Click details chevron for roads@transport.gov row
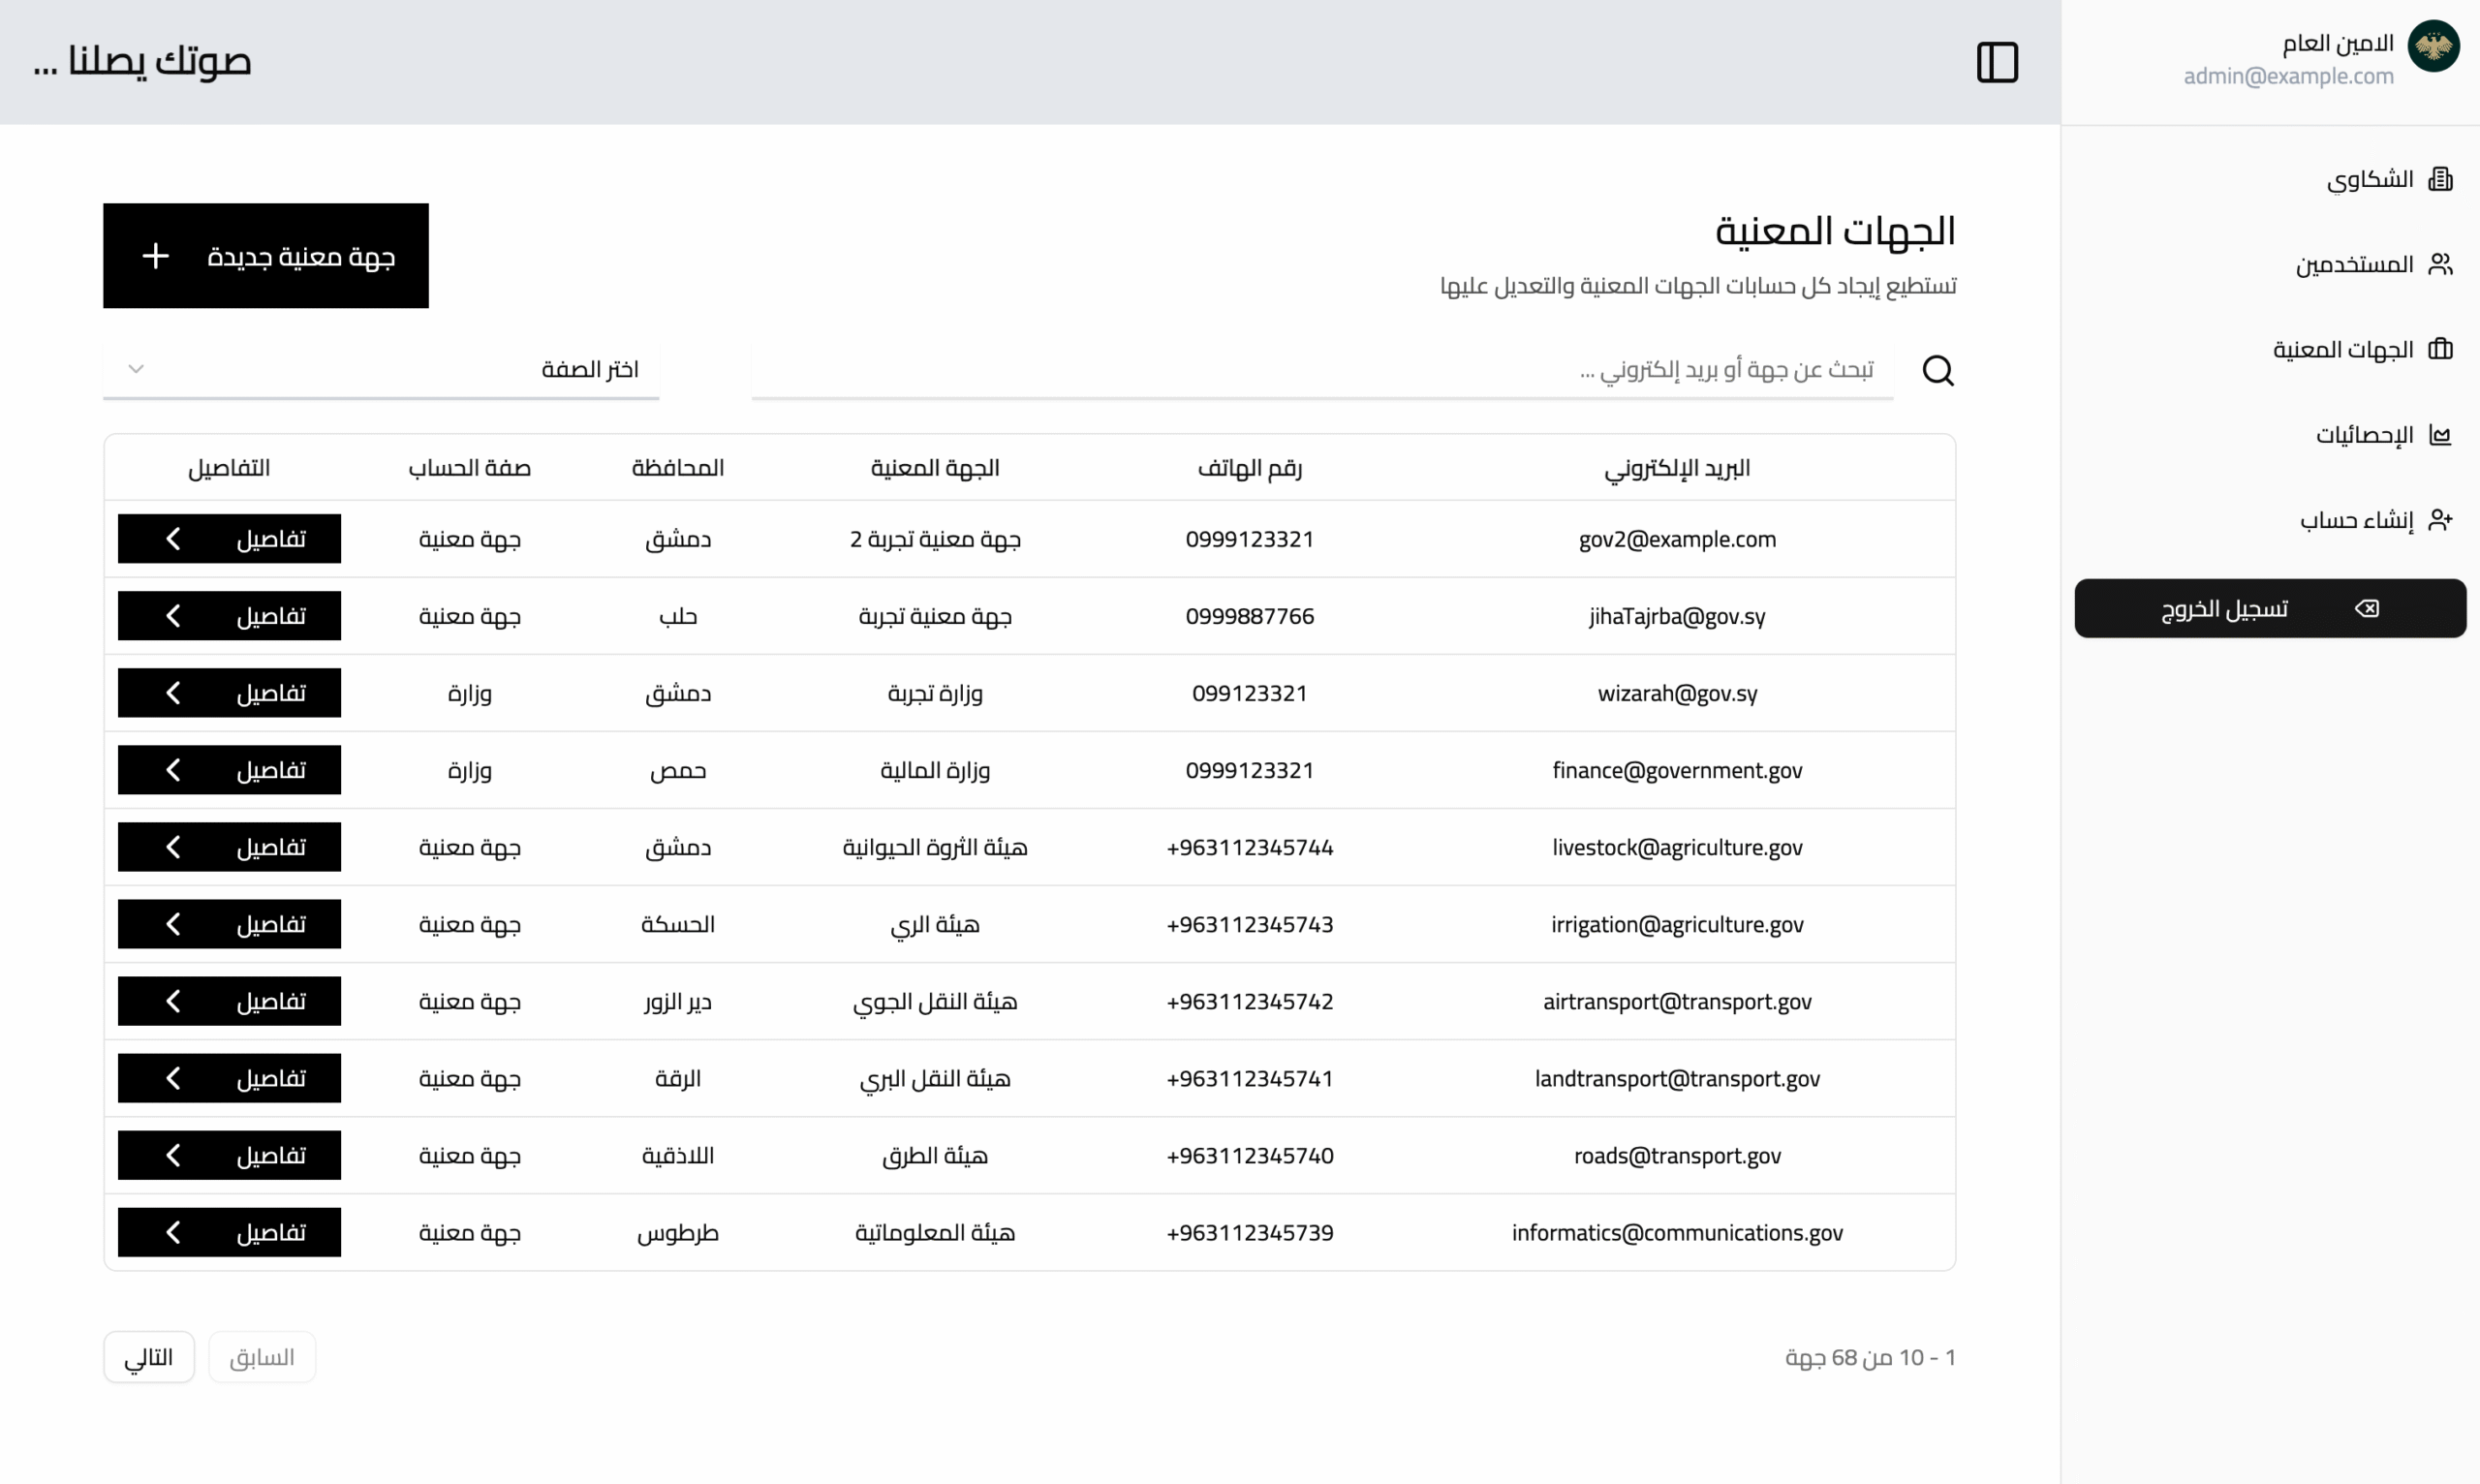Screen dimensions: 2480x1484 pyautogui.click(x=173, y=1155)
